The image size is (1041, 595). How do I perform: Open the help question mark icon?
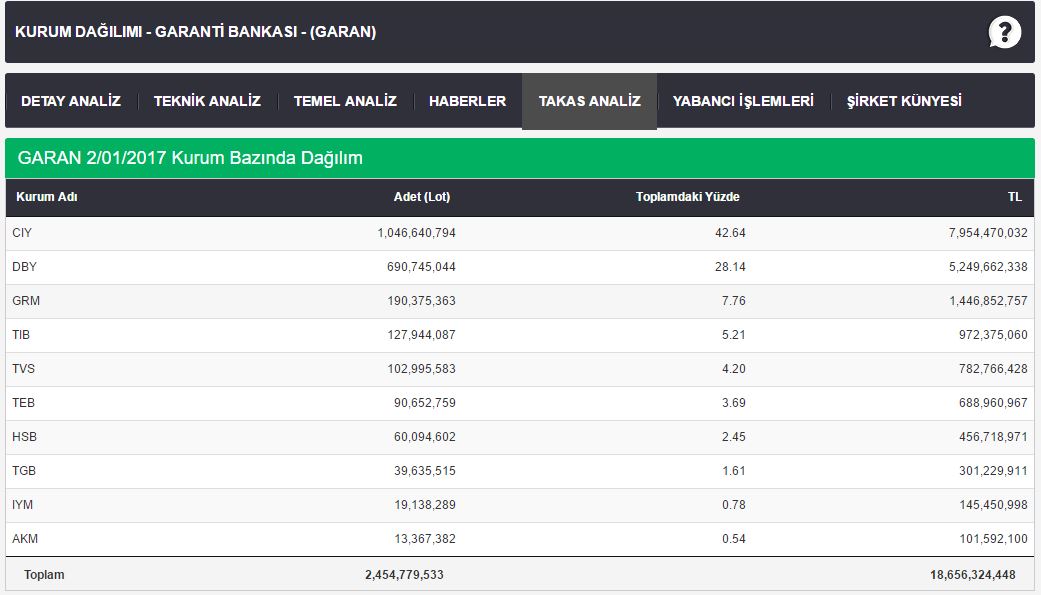point(1004,32)
